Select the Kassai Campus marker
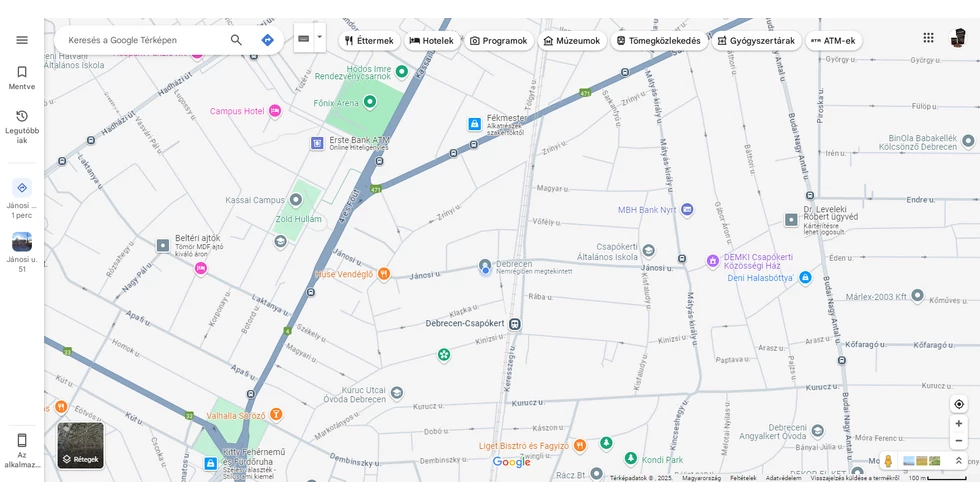 [296, 200]
